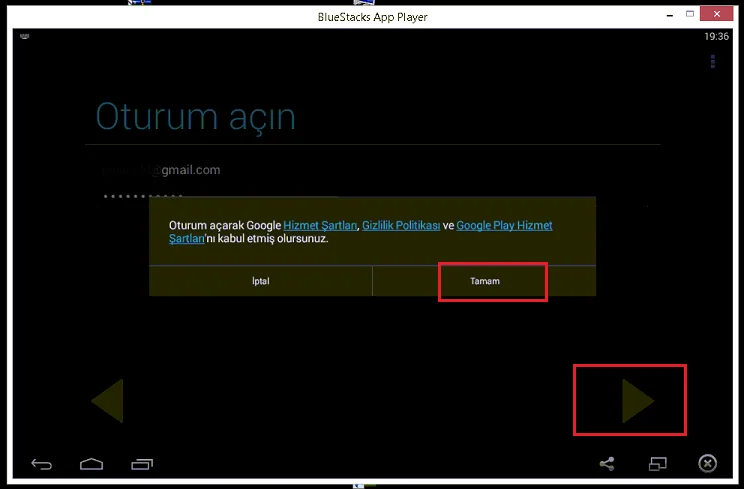The image size is (744, 489).
Task: Click the BlueStacks share icon
Action: coord(607,463)
